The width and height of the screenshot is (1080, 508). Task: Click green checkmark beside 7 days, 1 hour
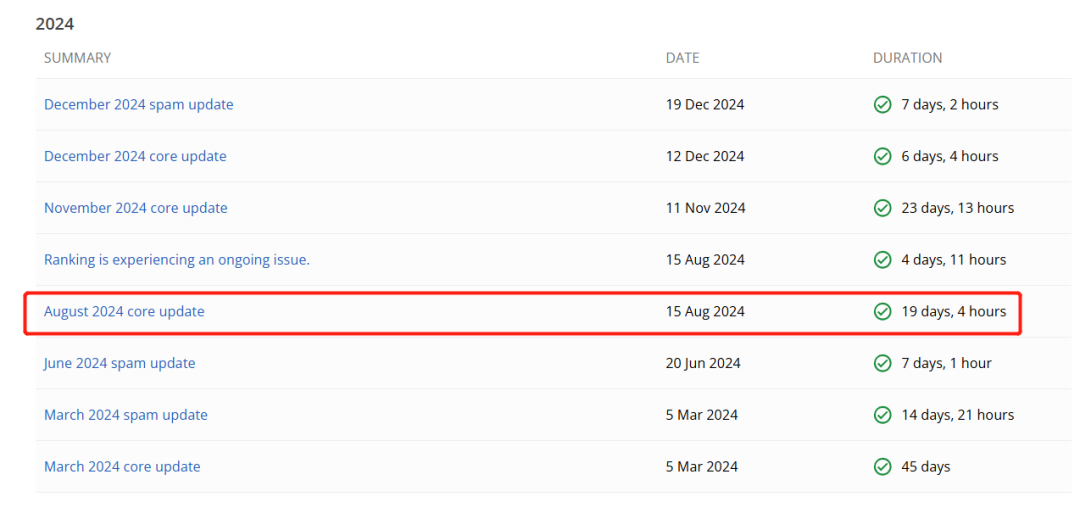tap(882, 363)
